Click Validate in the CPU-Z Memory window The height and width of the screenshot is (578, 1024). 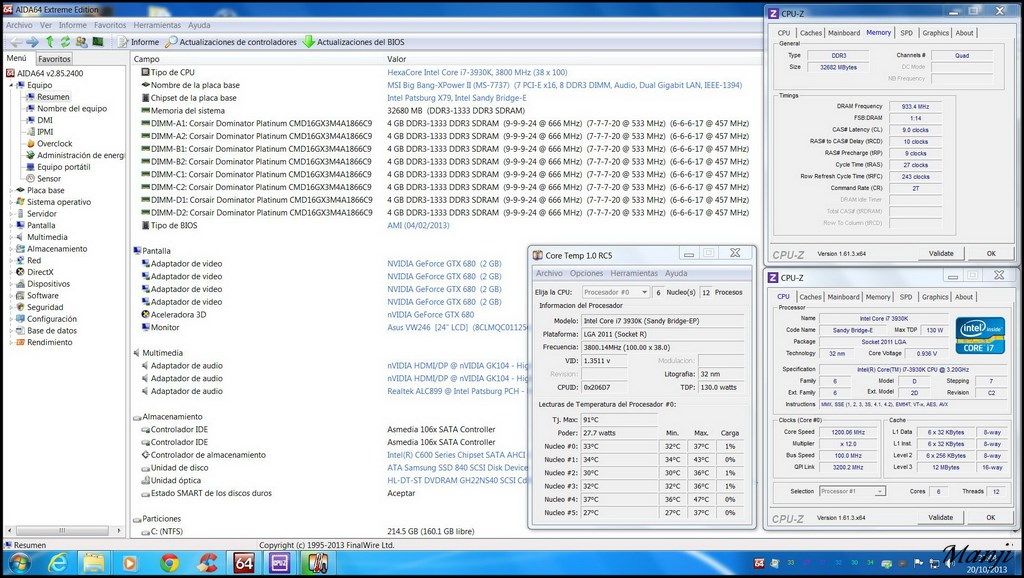(940, 253)
